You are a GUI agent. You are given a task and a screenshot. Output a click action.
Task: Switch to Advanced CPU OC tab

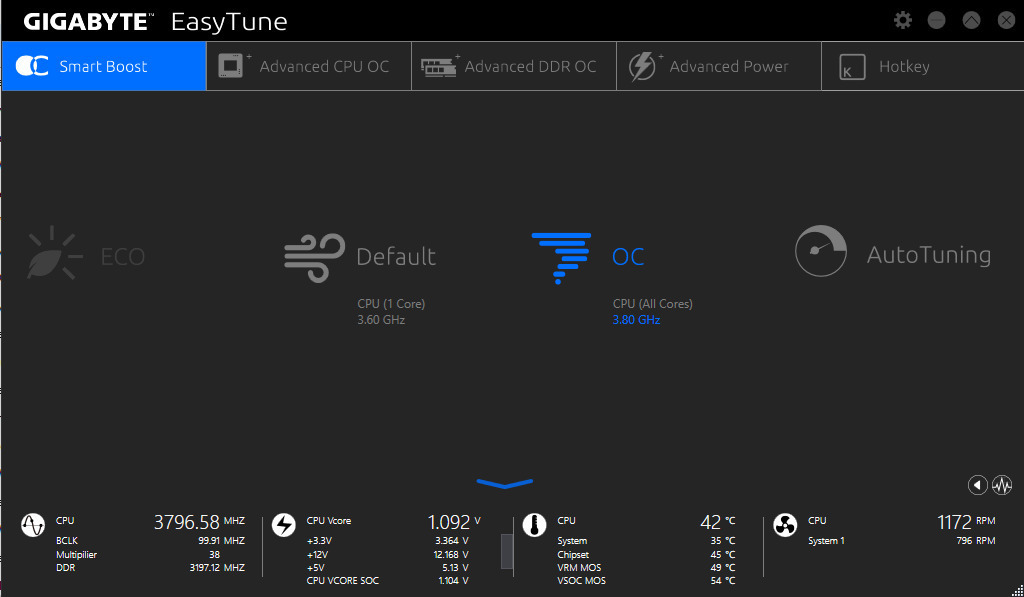click(309, 66)
